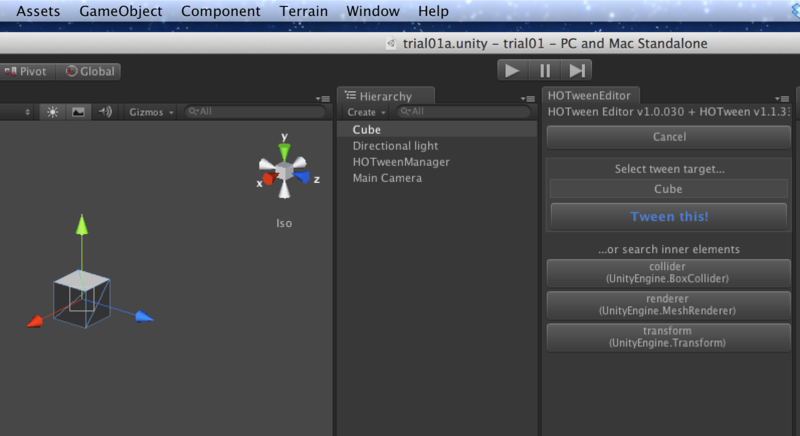The width and height of the screenshot is (800, 436).
Task: Click the Cube tween target field
Action: (669, 189)
